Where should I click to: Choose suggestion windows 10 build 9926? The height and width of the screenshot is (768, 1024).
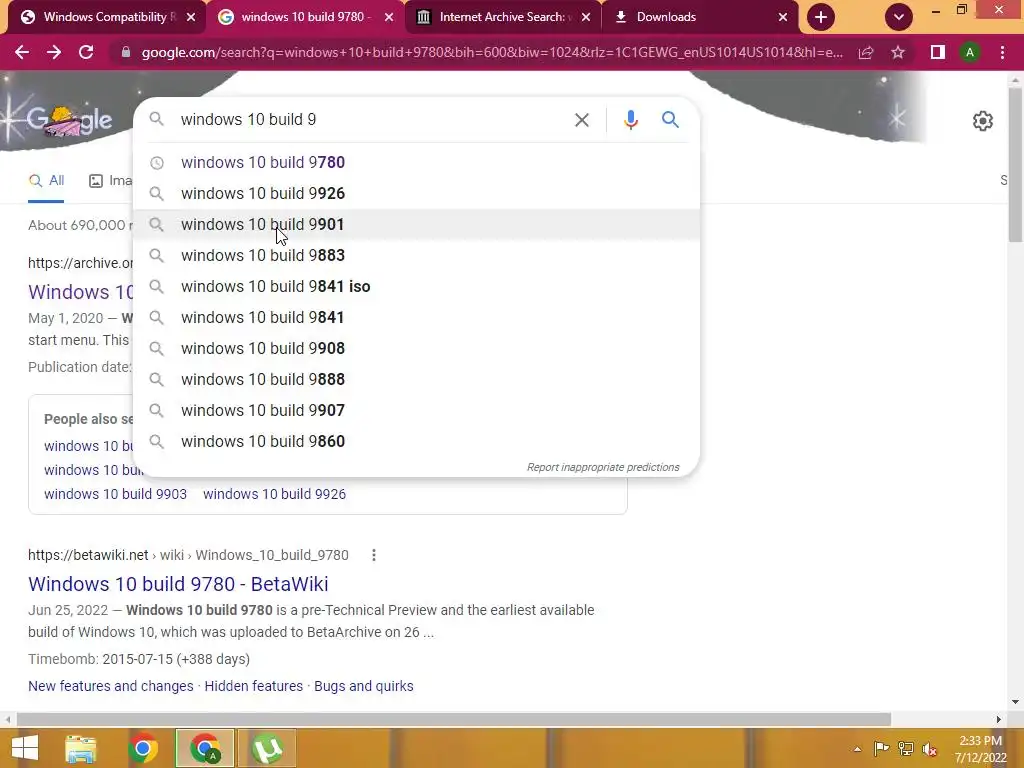pos(416,193)
